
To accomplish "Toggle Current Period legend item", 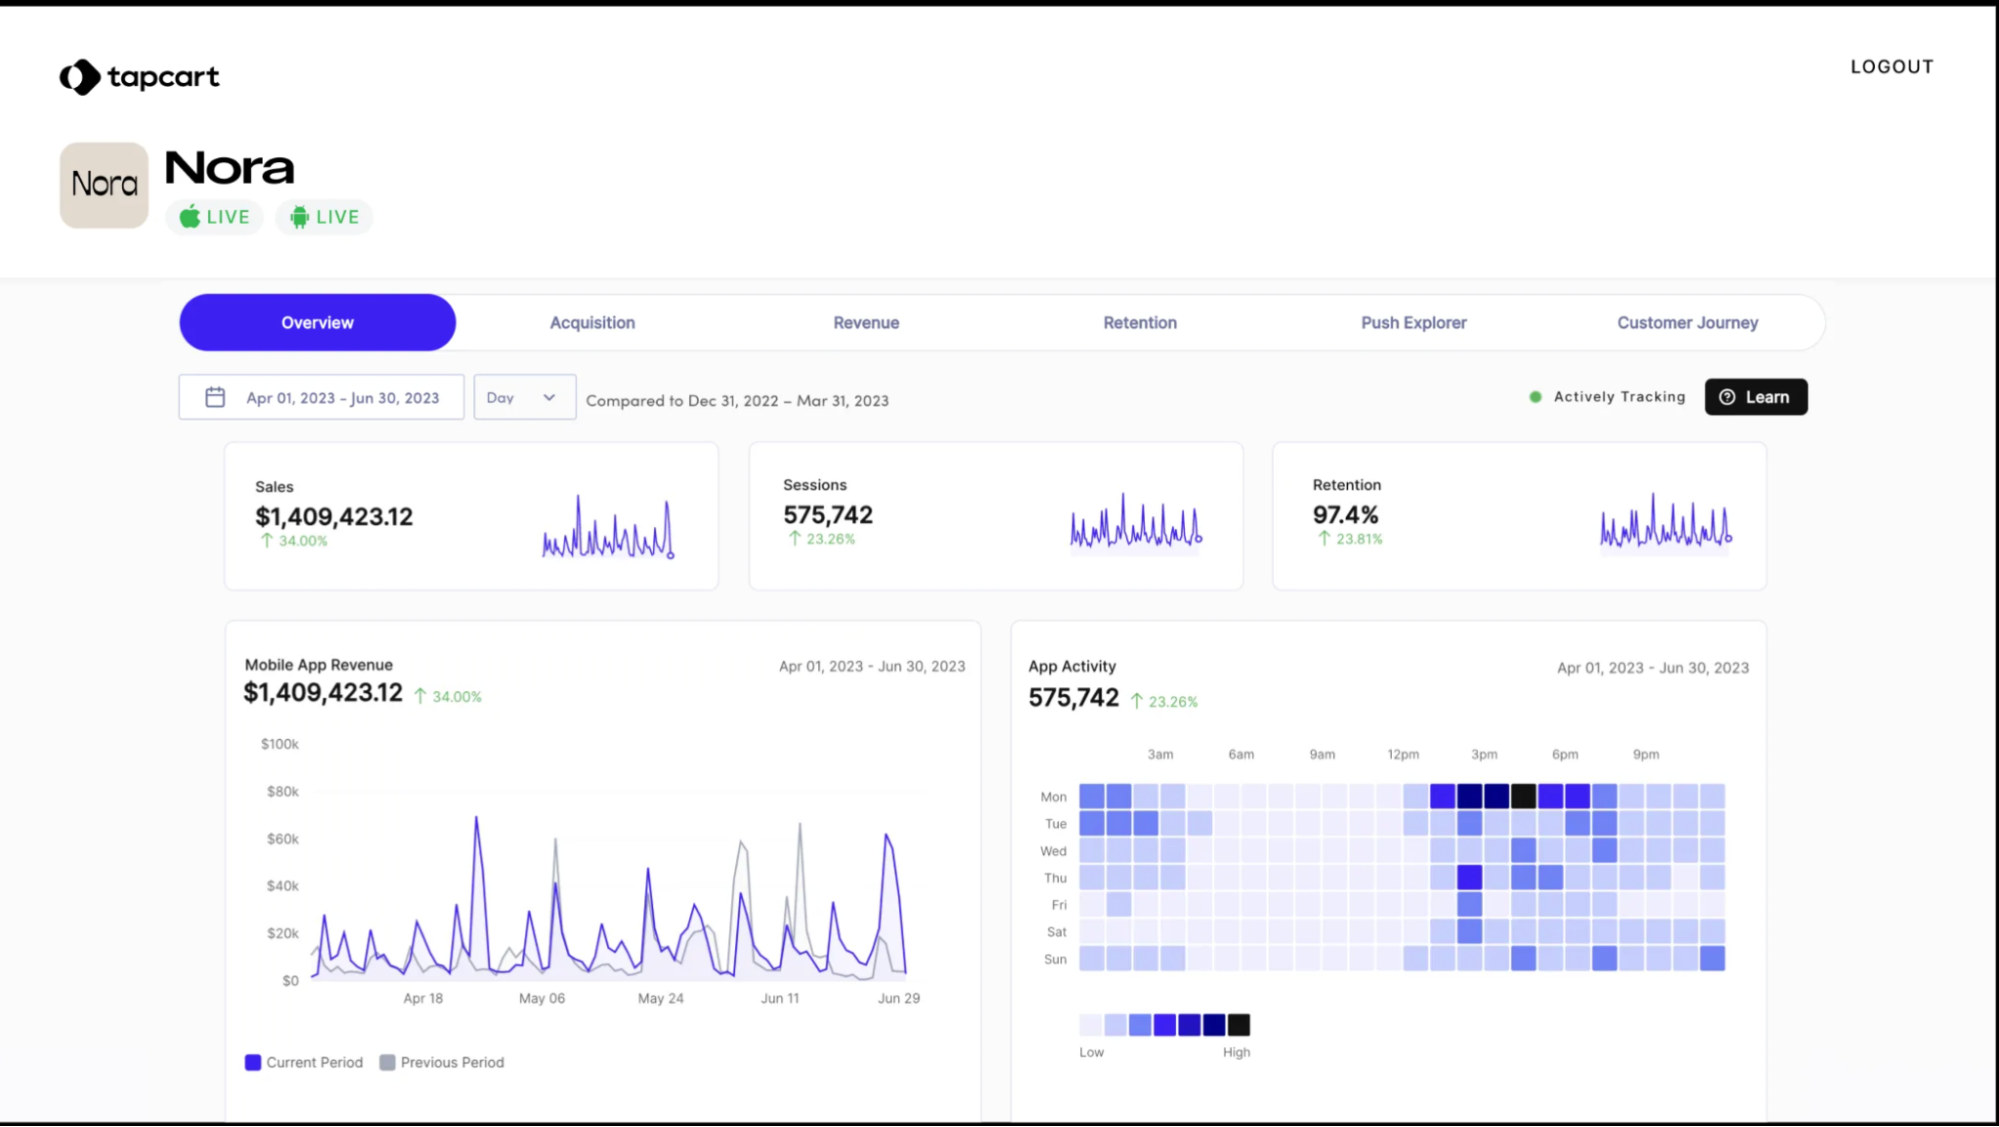I will tap(304, 1062).
